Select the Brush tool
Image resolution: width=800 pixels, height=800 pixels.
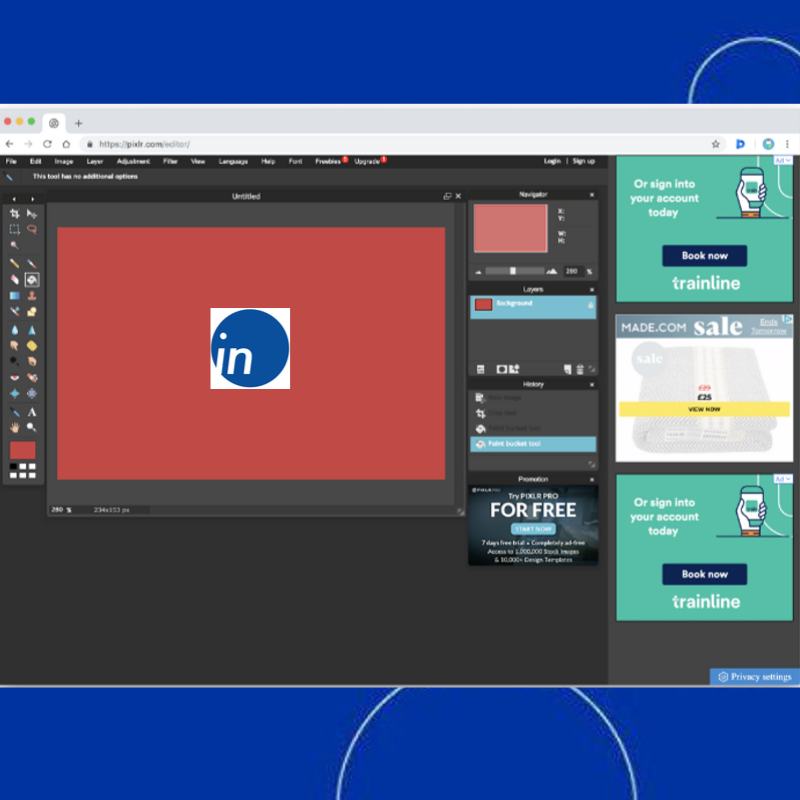32,264
